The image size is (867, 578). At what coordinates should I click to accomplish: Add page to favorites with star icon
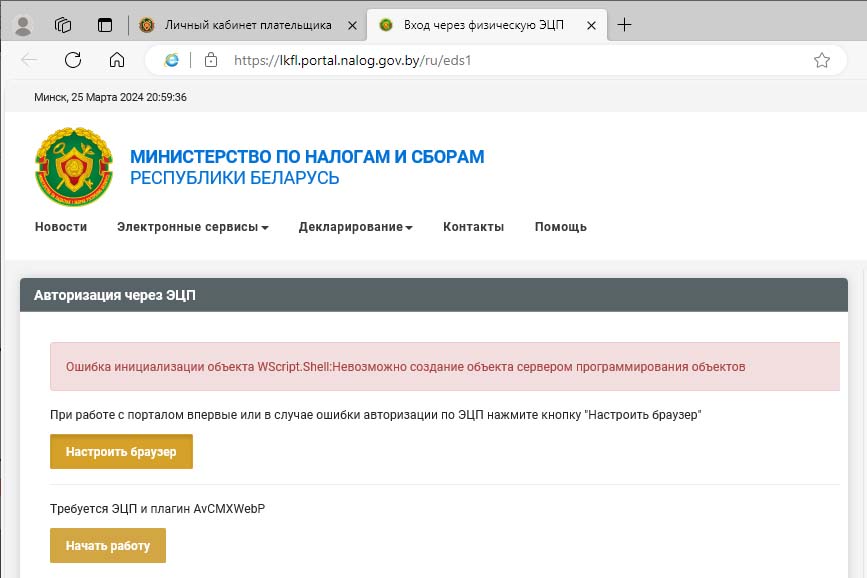pos(821,60)
